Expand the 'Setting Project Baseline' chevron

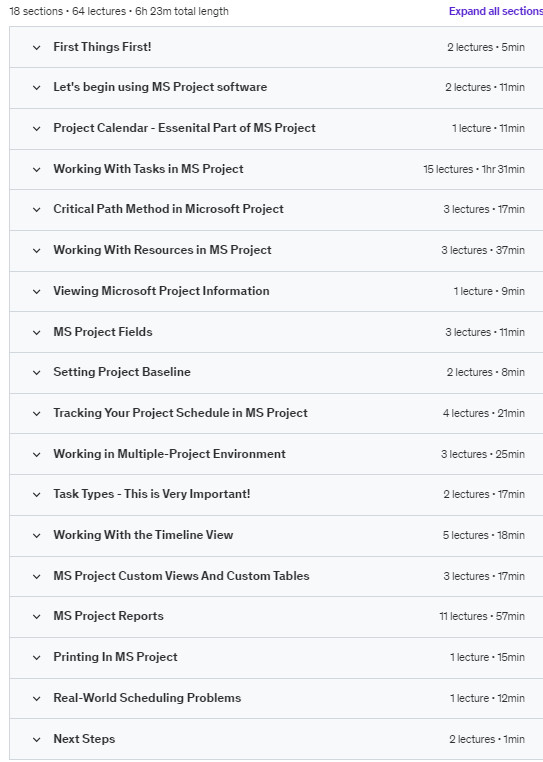point(36,373)
